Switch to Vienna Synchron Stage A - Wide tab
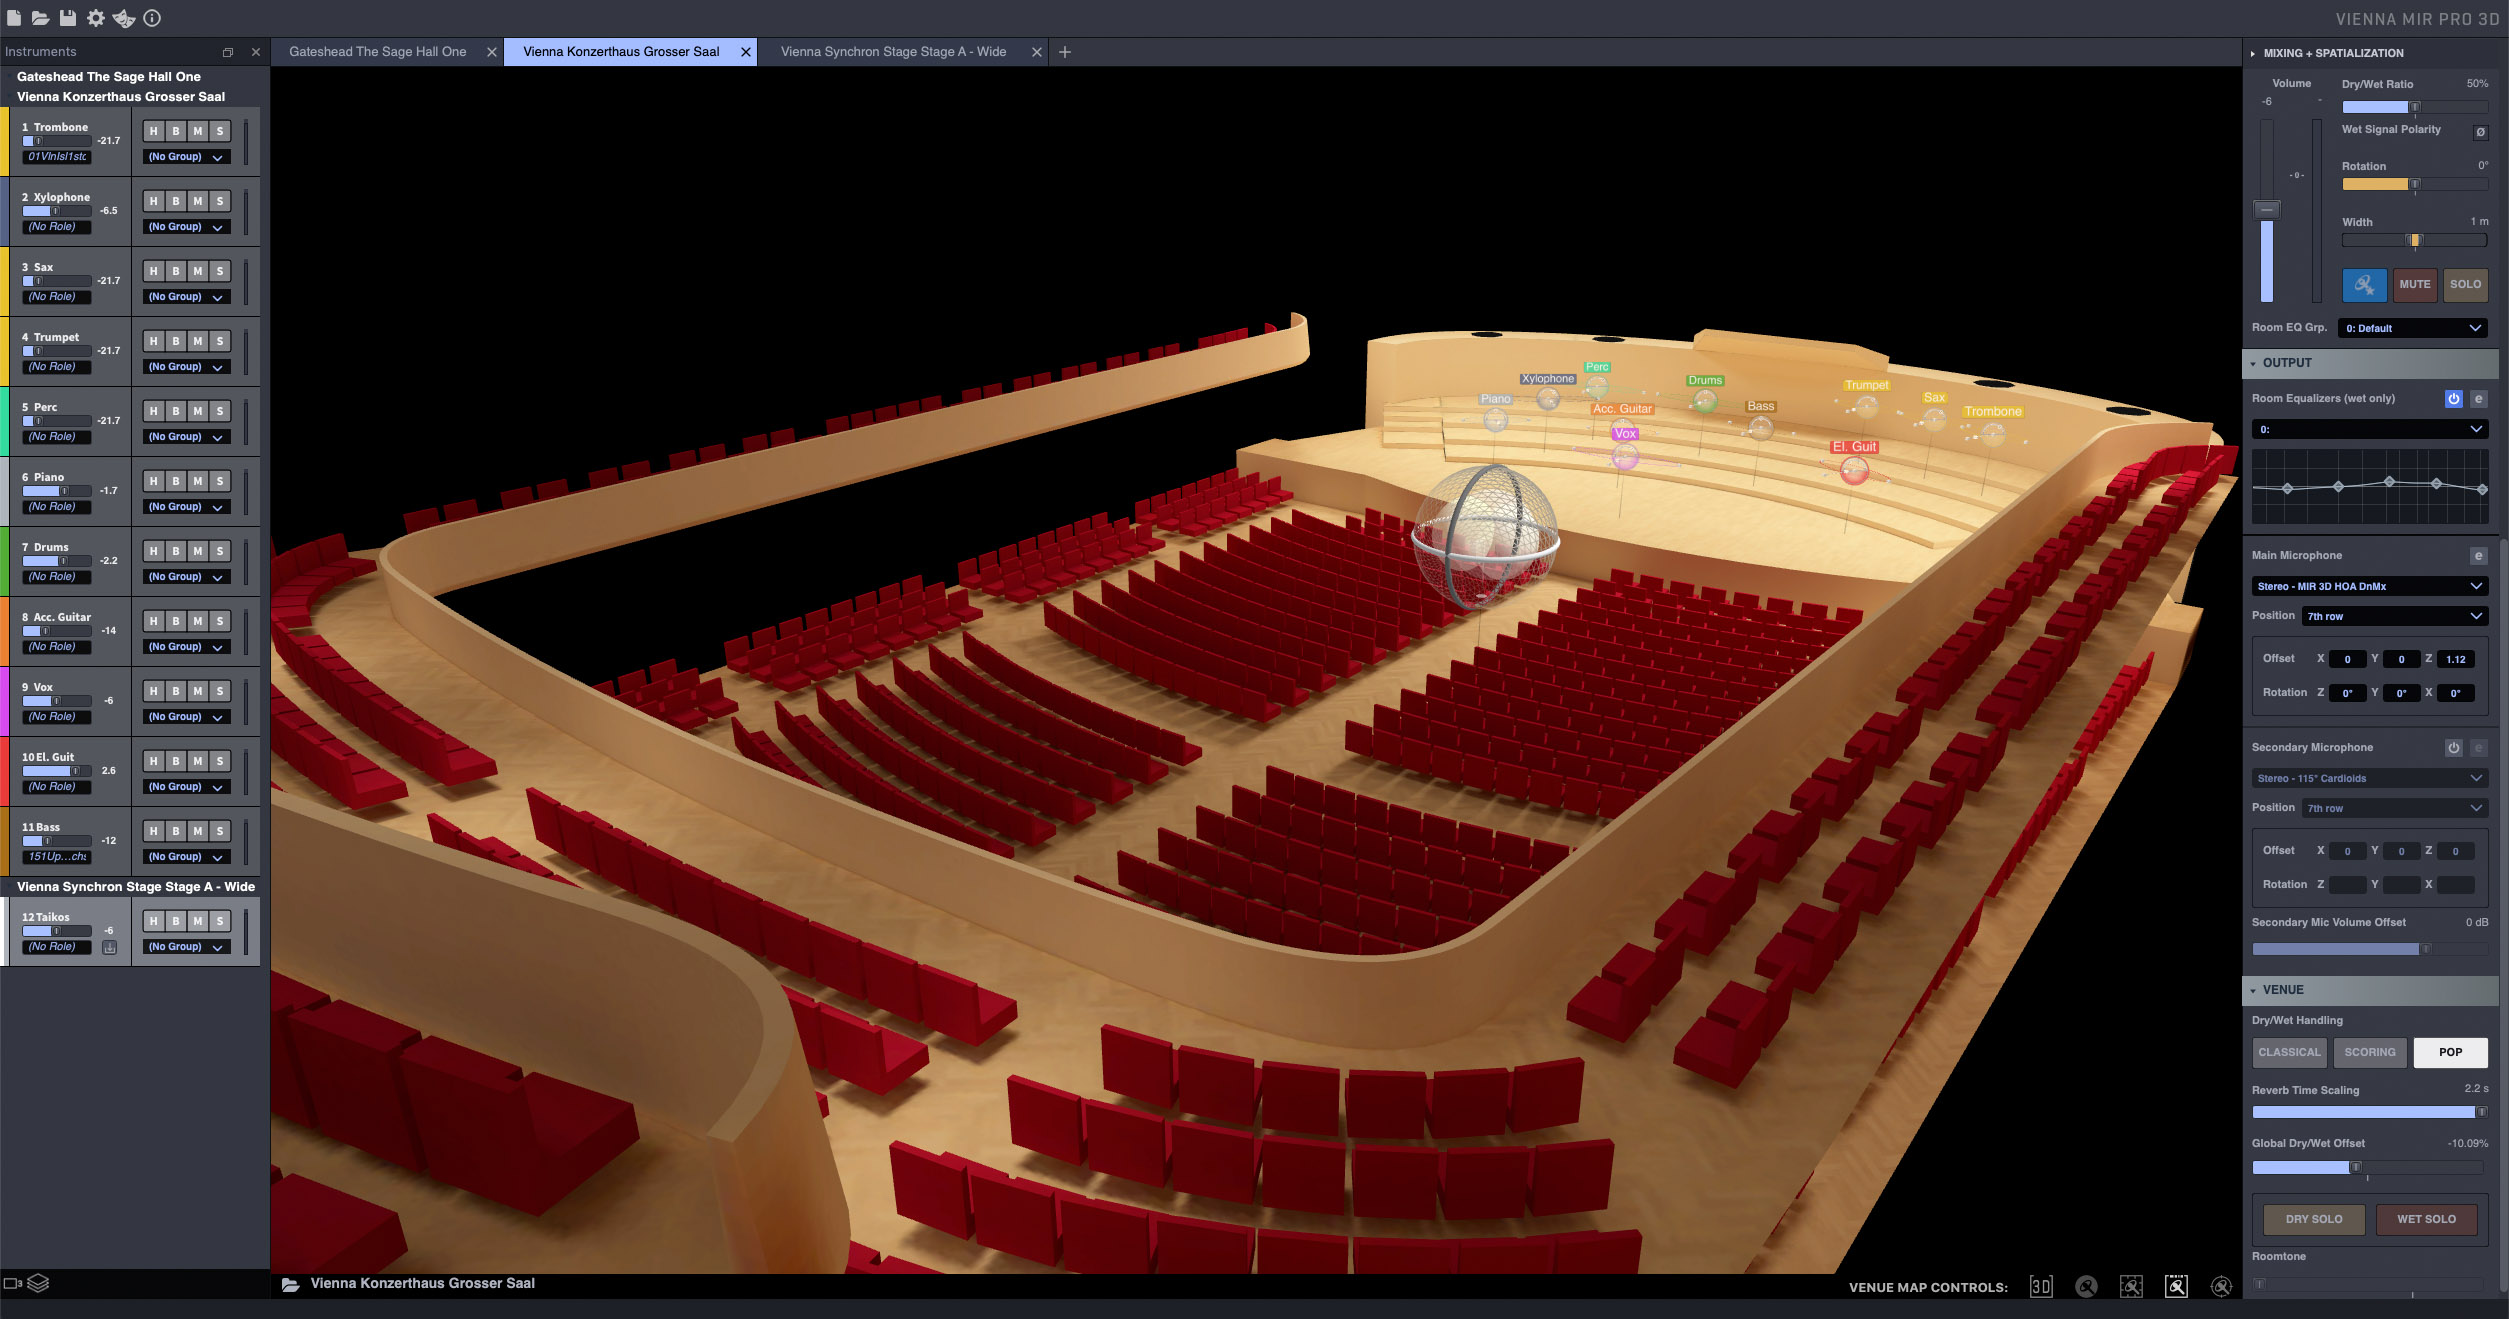 893,52
